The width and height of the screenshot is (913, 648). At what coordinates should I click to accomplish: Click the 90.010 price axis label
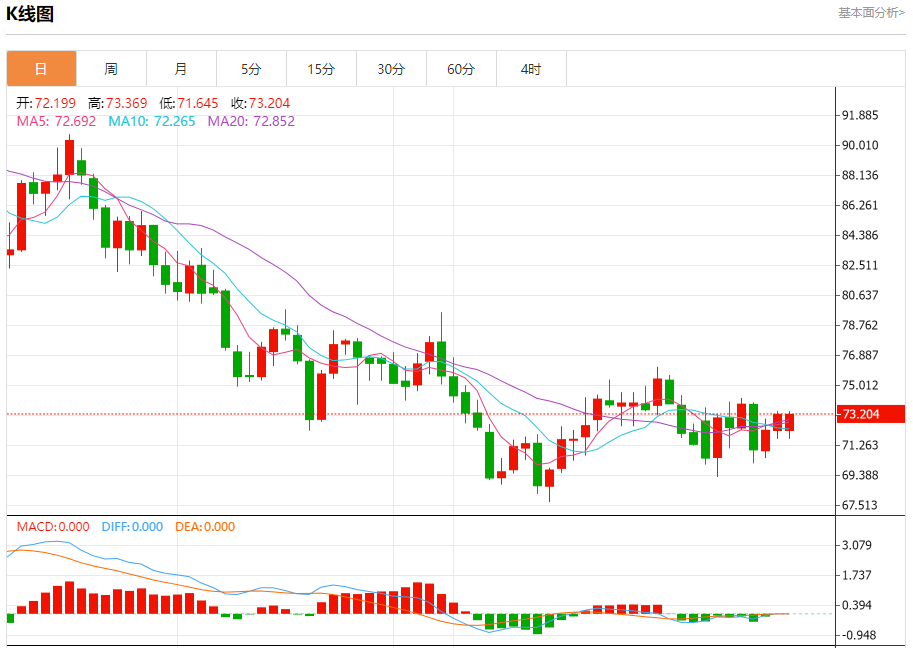(x=860, y=145)
